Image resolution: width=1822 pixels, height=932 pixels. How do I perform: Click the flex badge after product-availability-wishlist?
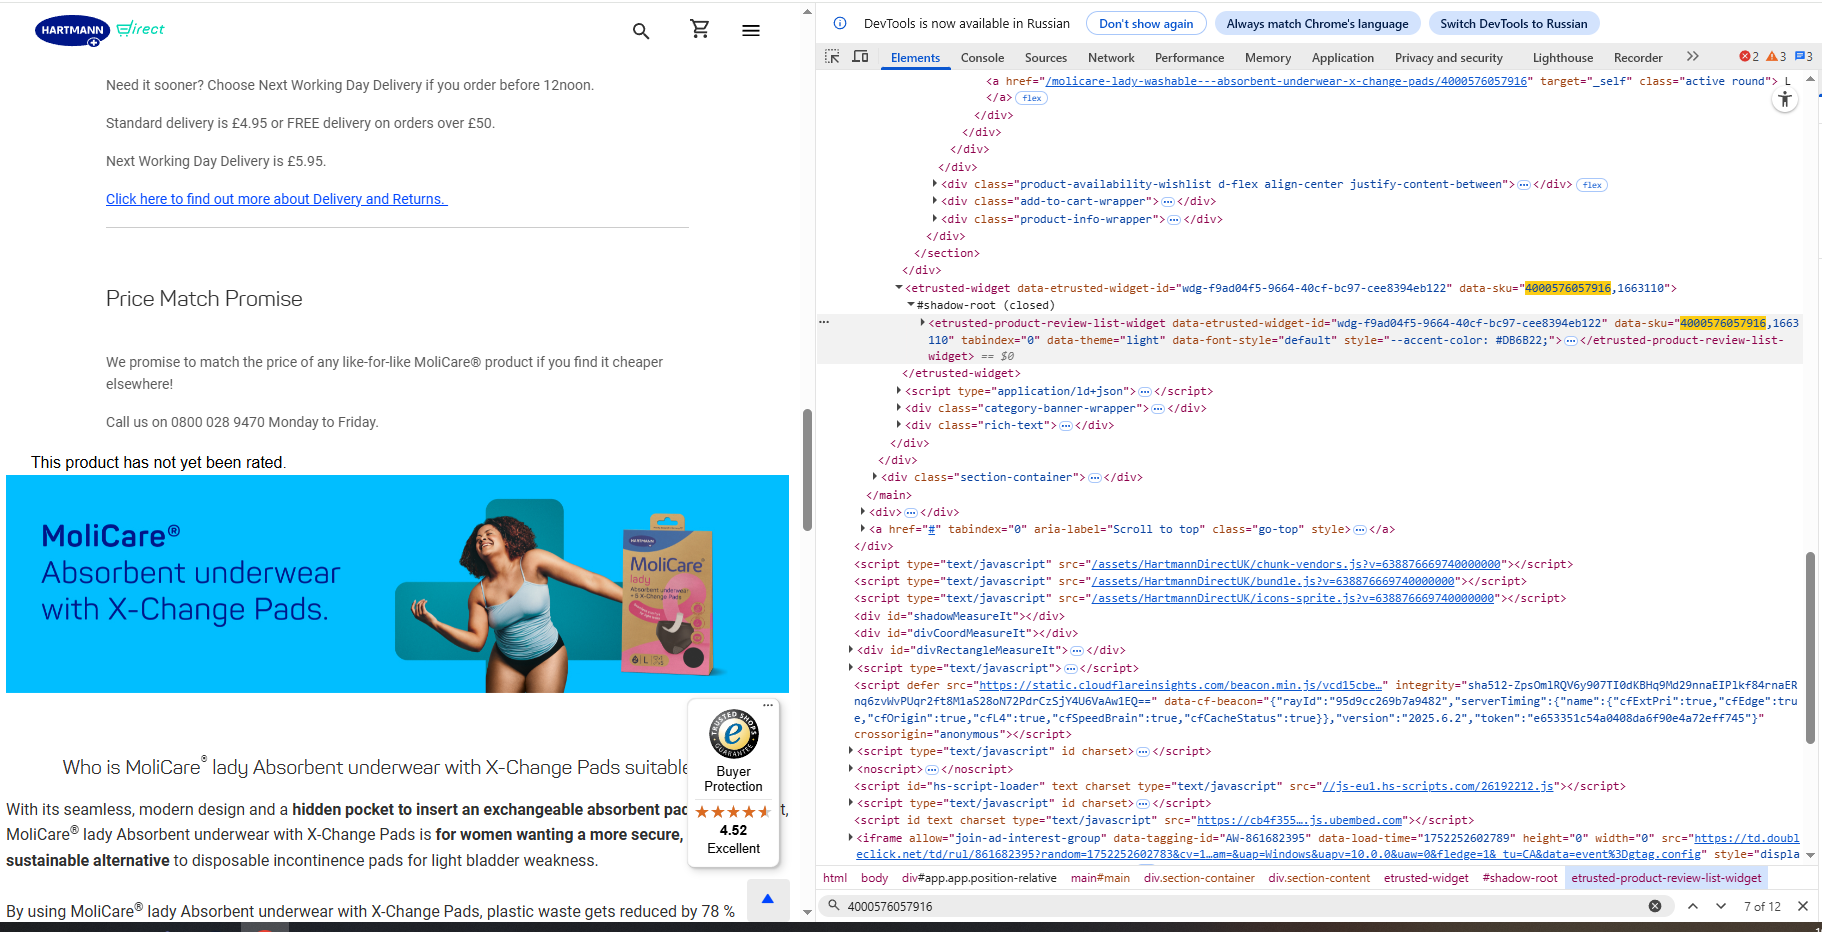point(1593,185)
